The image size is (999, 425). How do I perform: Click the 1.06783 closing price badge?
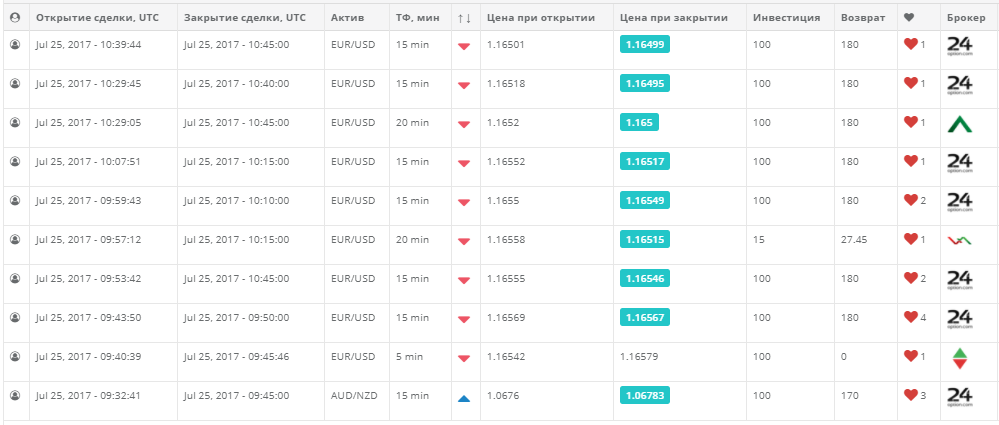point(645,395)
